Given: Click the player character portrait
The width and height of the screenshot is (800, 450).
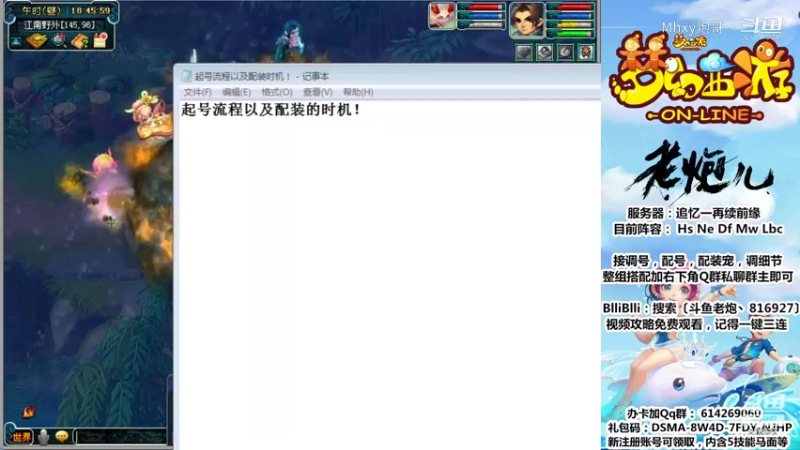Looking at the screenshot, I should tap(527, 19).
